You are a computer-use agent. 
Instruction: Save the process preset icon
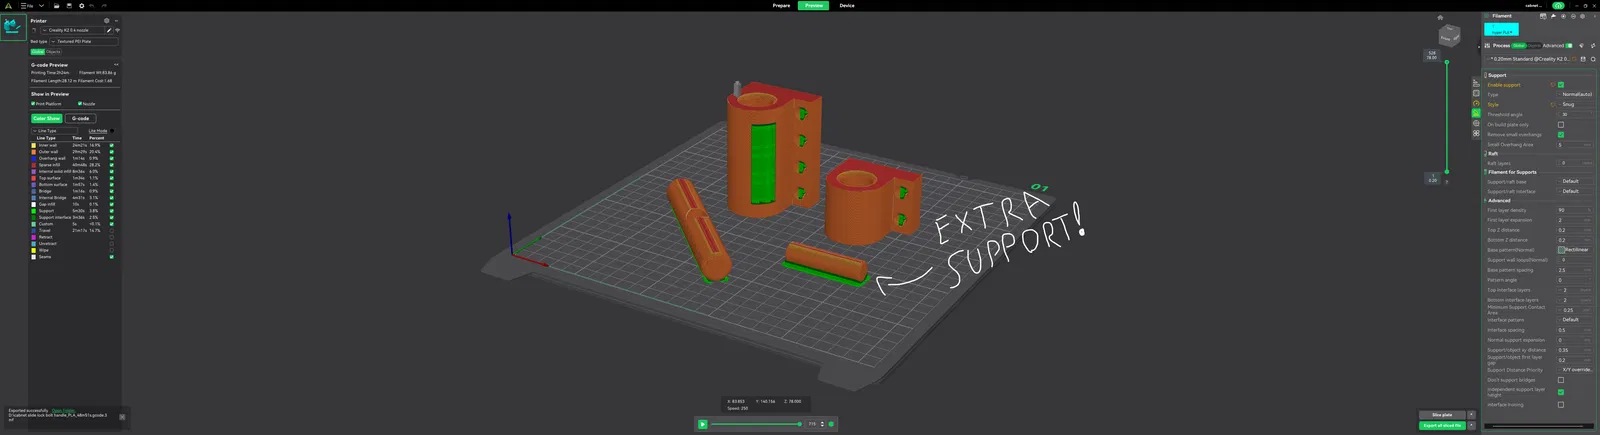(1583, 59)
